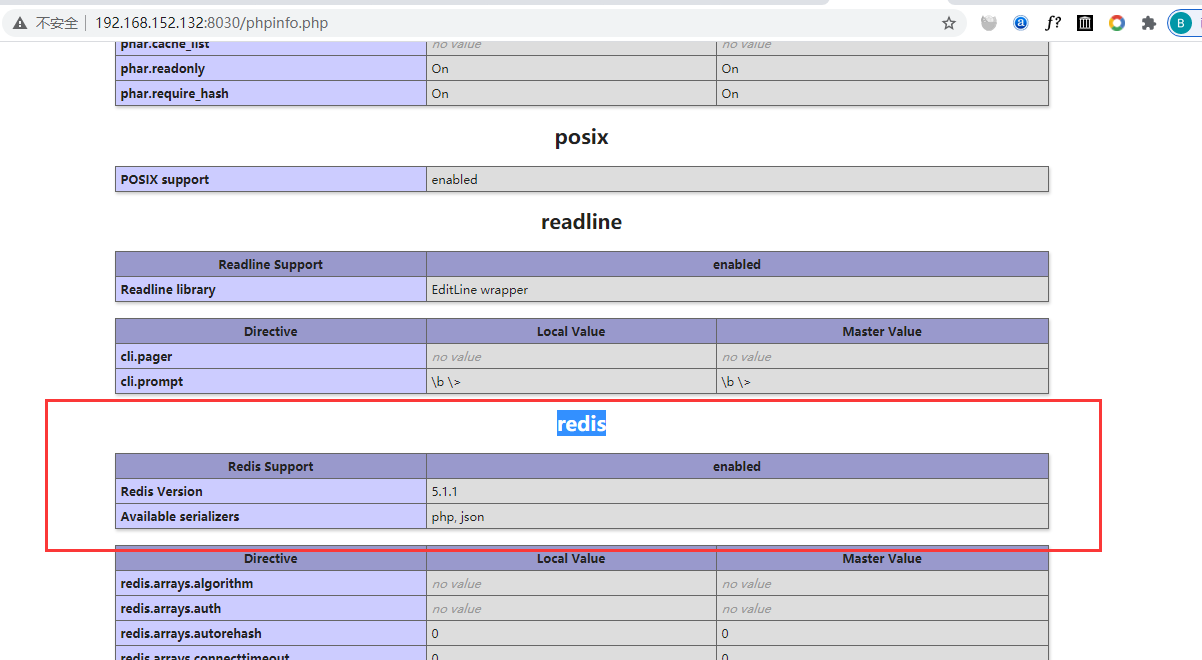Select the 'cli.pager' directive cell
This screenshot has height=660, width=1202.
(x=271, y=356)
